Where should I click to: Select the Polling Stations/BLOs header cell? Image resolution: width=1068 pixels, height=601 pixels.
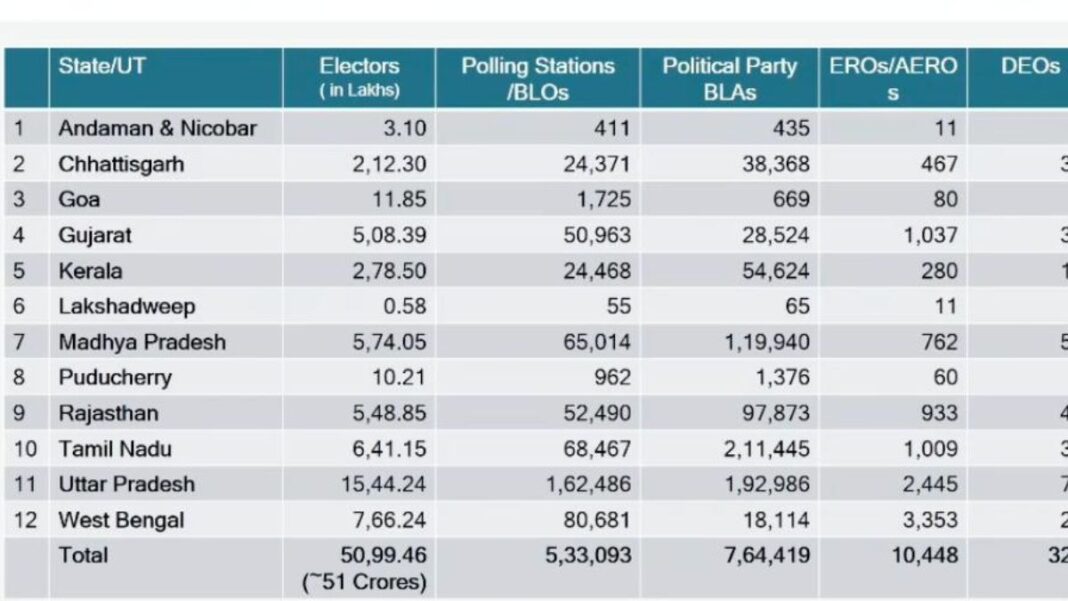(537, 78)
